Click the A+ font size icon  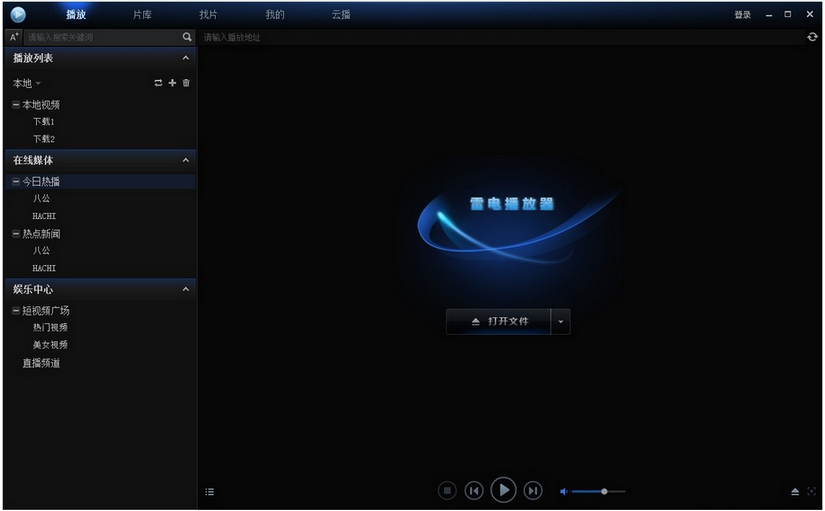coord(14,37)
